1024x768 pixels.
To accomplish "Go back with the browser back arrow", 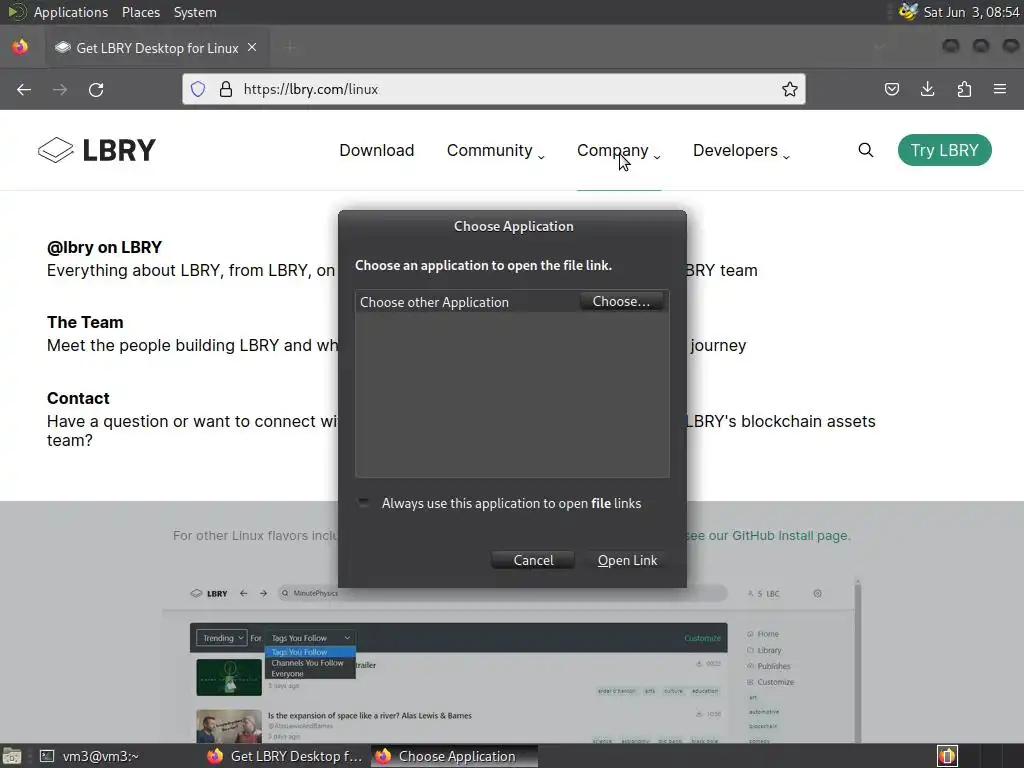I will 24,89.
